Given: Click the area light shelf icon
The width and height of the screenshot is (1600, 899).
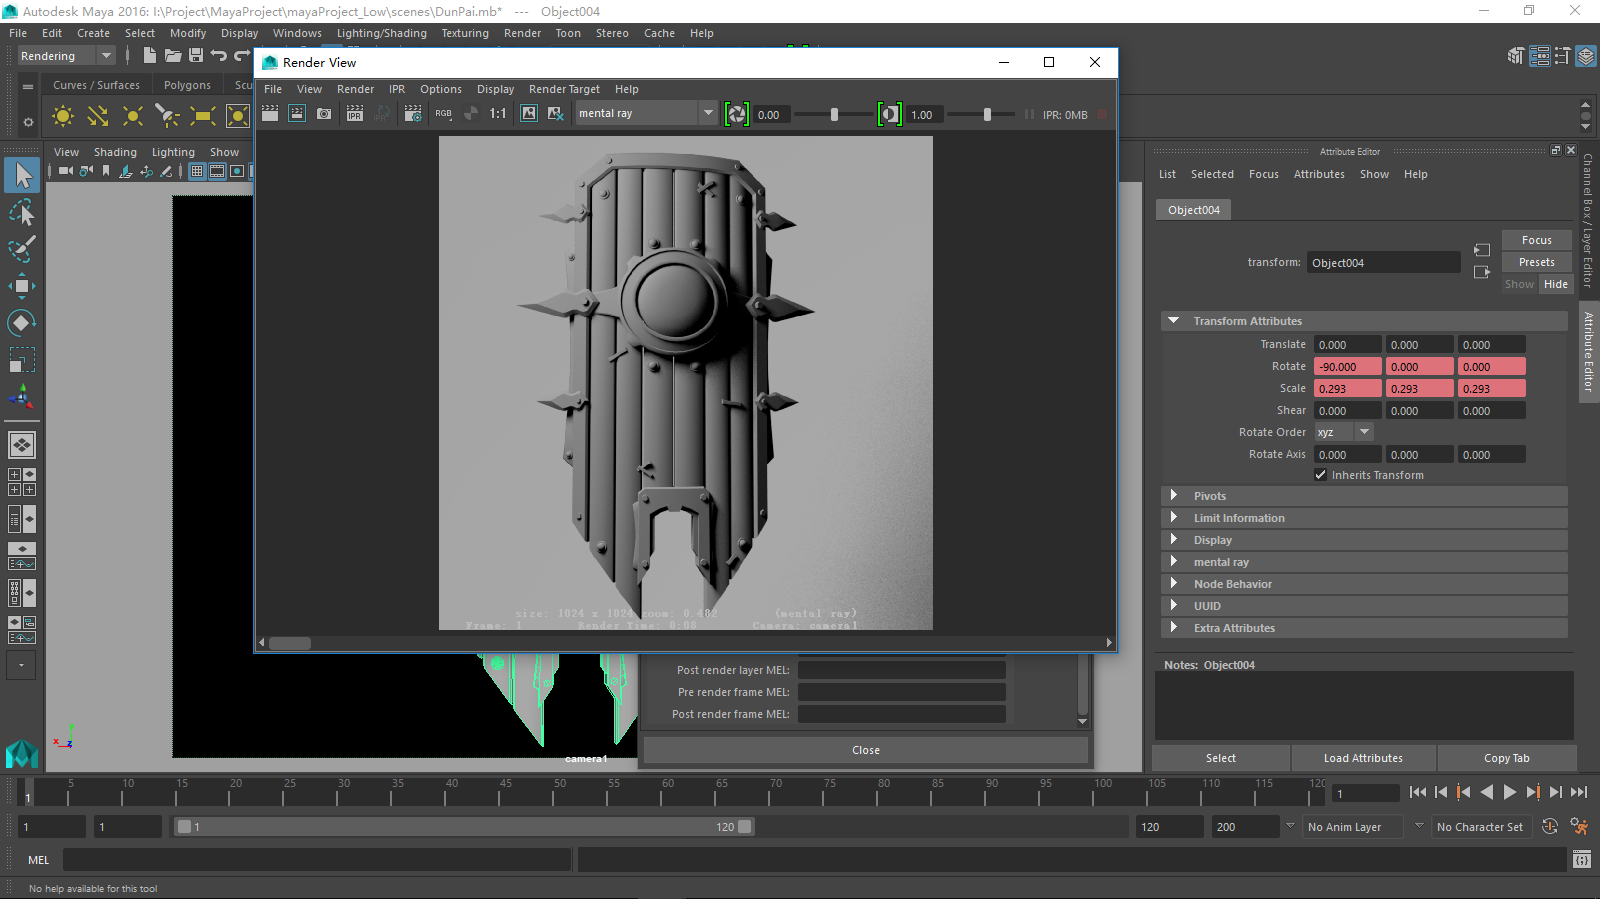Looking at the screenshot, I should 203,116.
